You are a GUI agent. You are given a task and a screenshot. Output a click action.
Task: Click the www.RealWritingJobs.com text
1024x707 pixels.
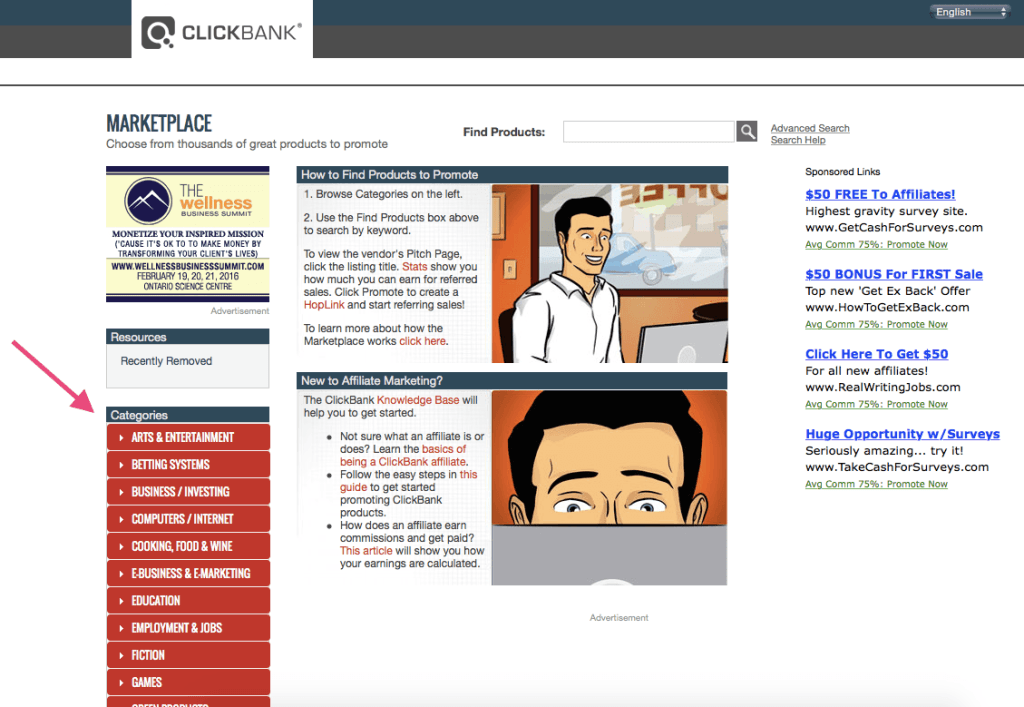point(883,387)
